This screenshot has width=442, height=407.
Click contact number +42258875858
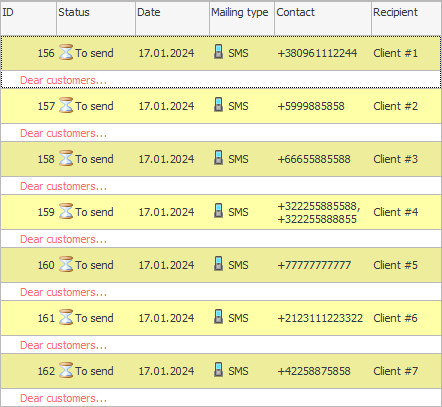coord(314,371)
